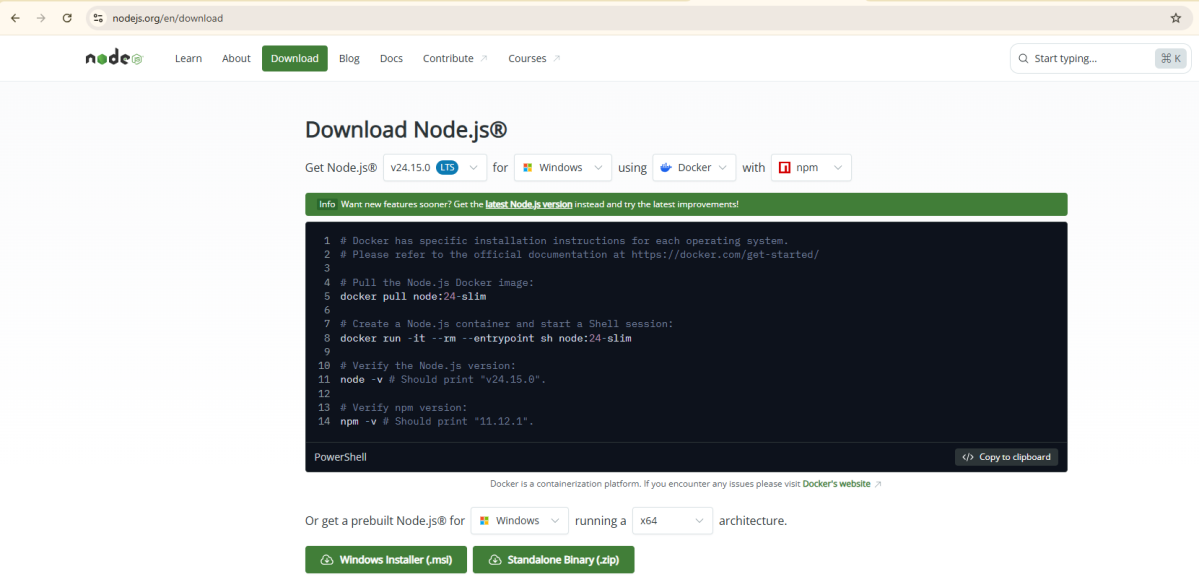1199x582 pixels.
Task: Click the 'node -v' code line
Action: tap(444, 379)
